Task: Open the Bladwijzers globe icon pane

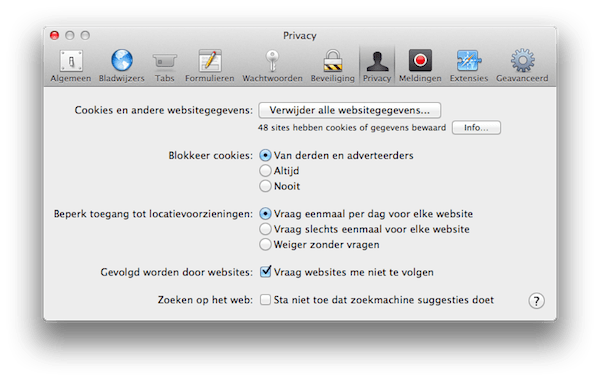Action: point(122,66)
